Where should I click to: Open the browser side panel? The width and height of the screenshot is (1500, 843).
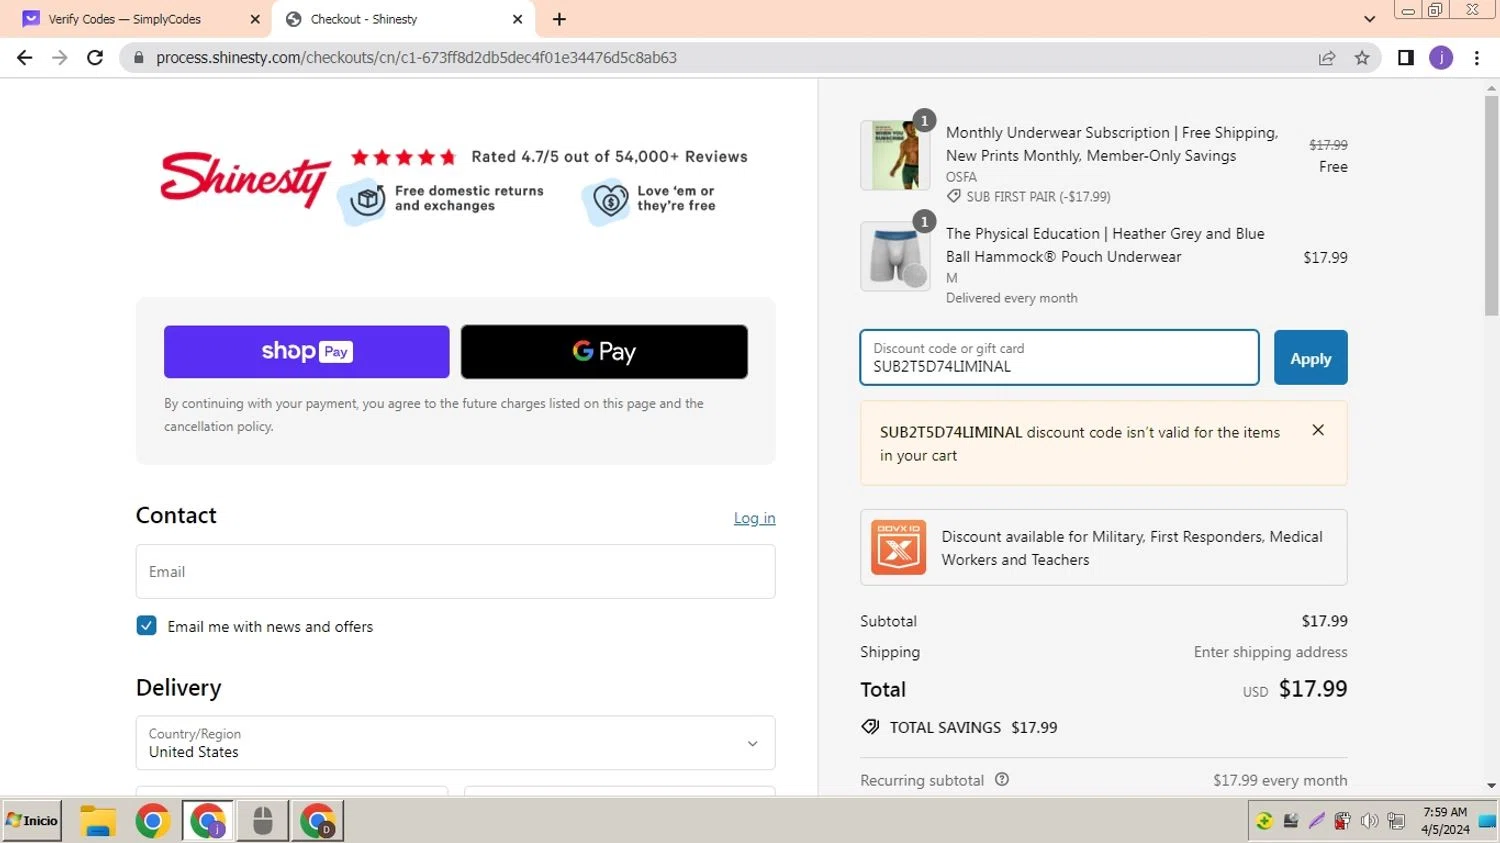coord(1406,58)
